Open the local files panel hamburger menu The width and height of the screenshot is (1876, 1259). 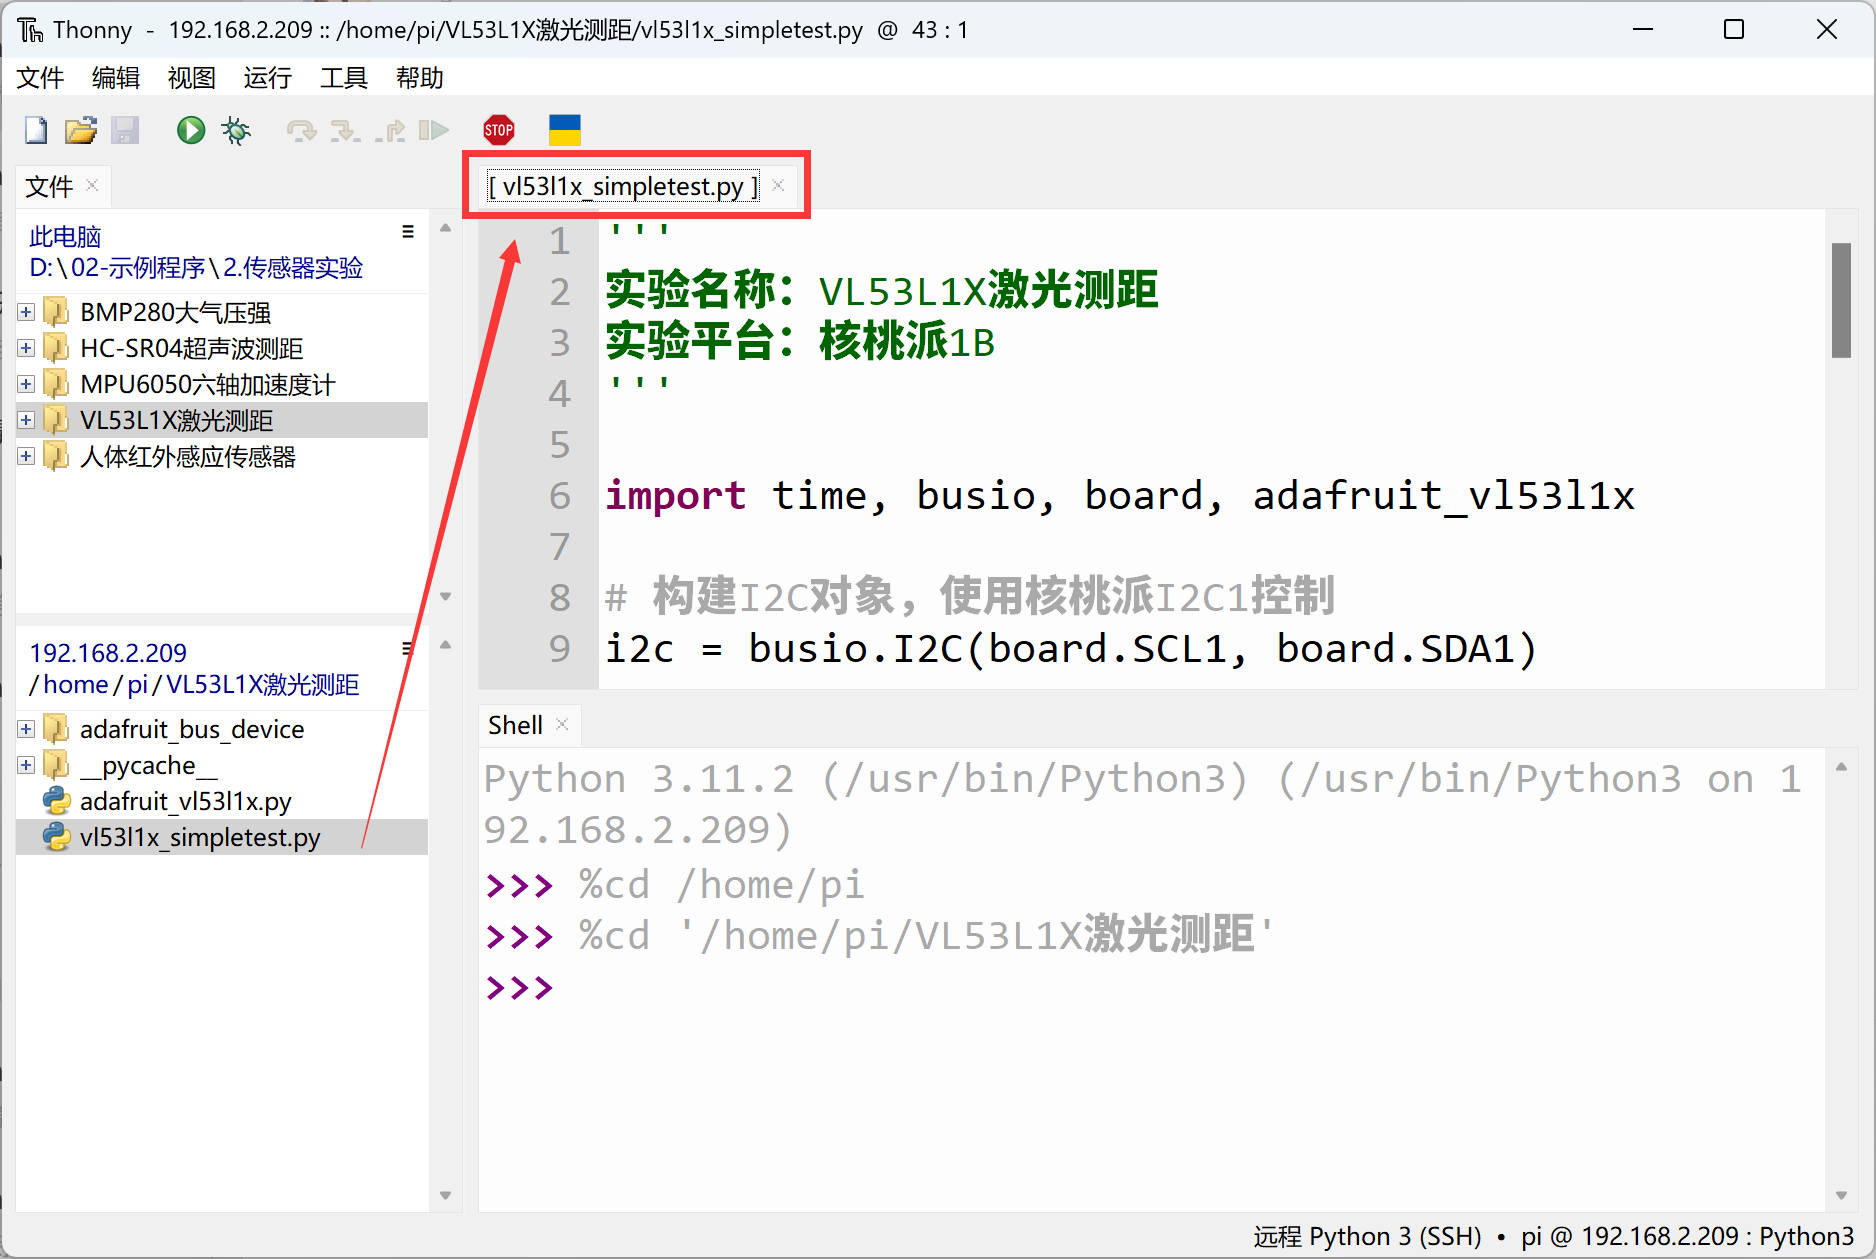408,232
